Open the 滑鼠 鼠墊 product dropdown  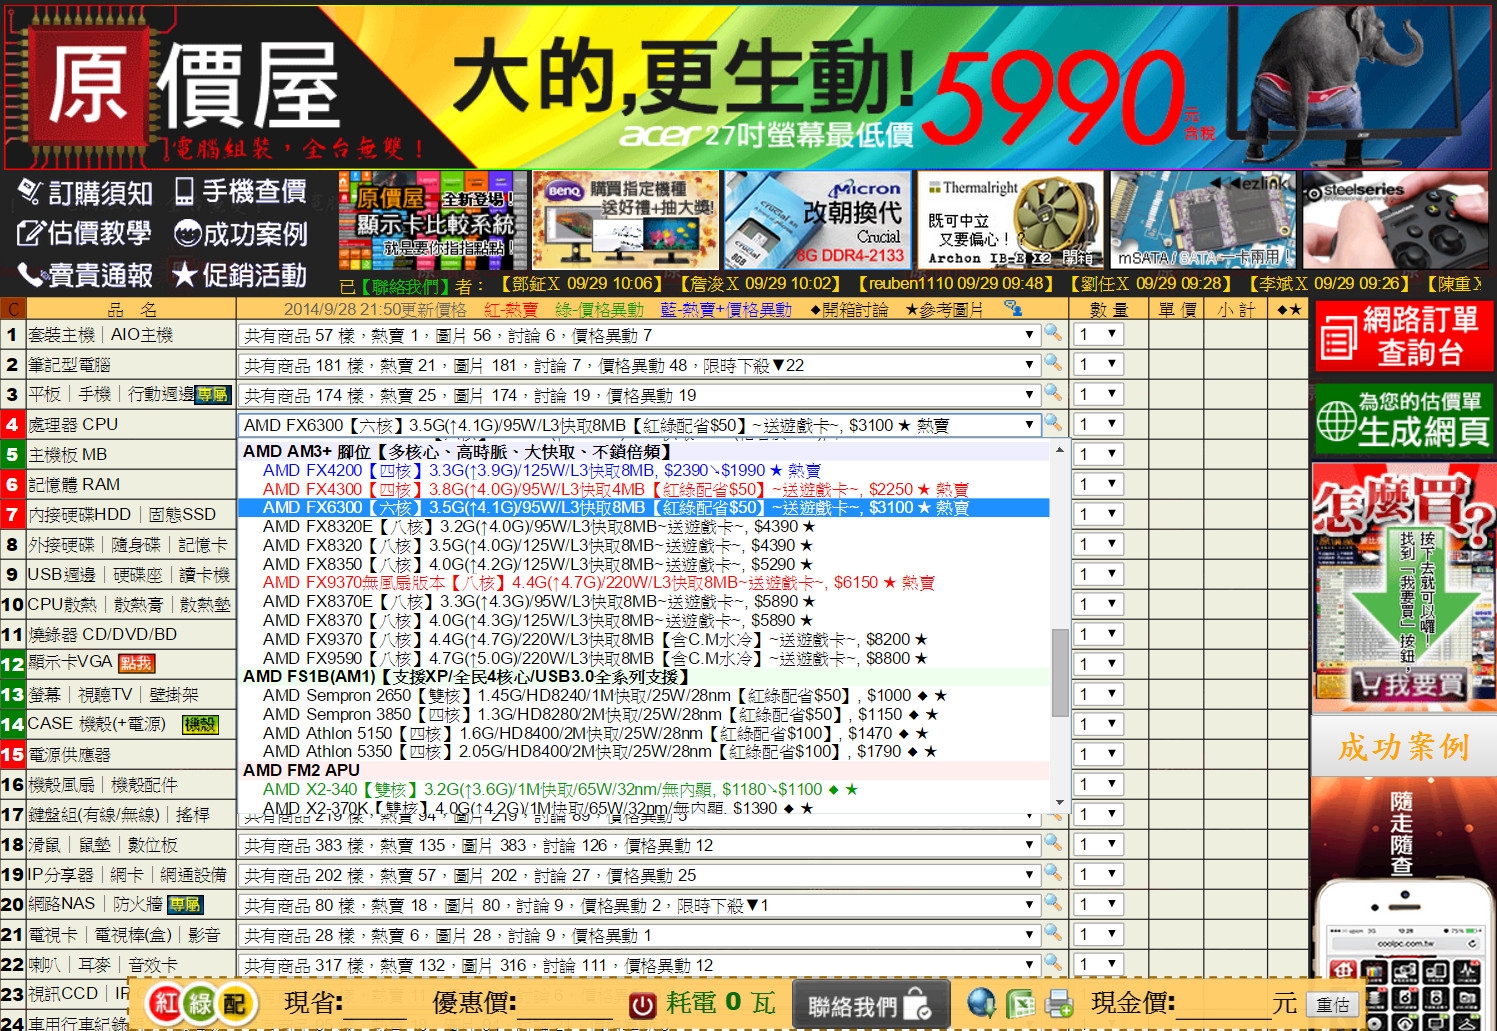(639, 845)
